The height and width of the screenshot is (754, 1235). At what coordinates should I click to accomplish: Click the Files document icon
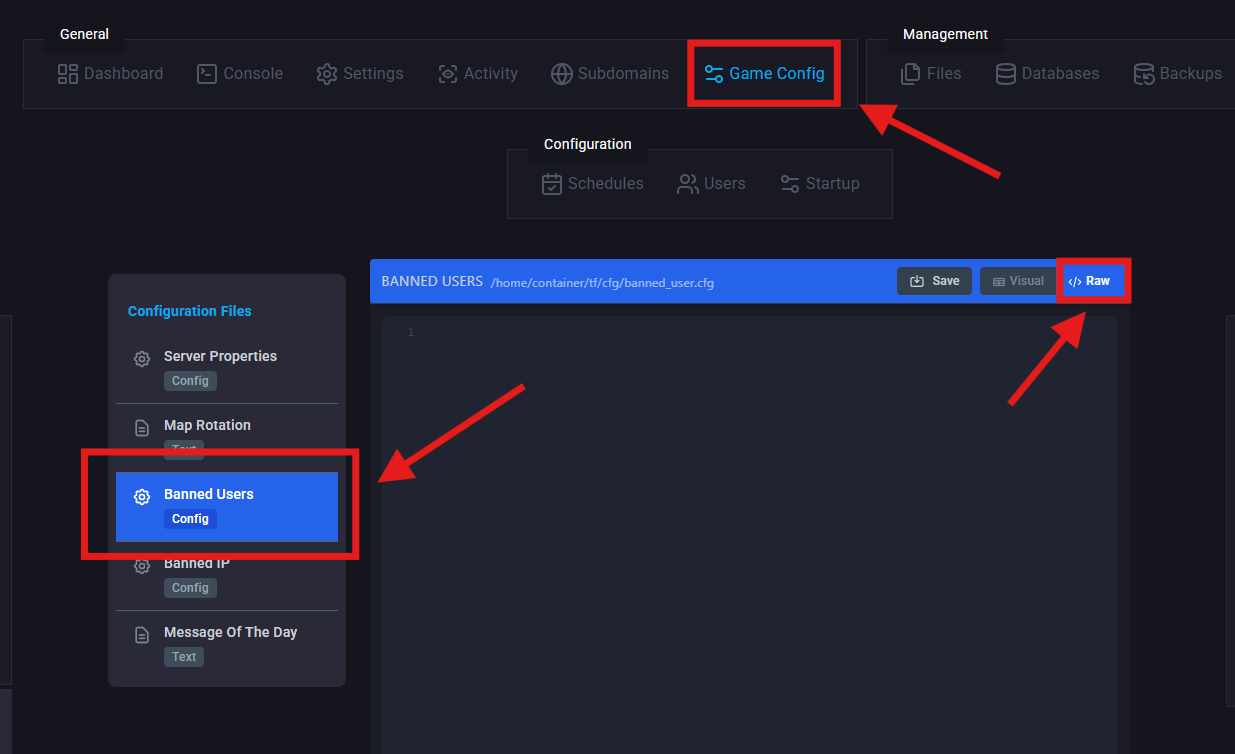pos(910,73)
